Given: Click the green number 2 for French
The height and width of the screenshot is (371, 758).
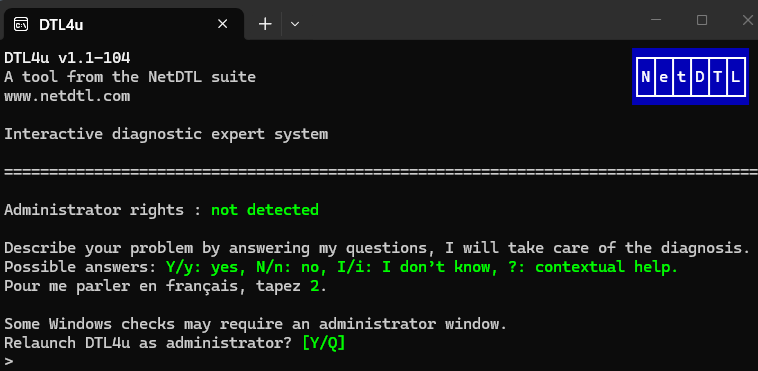Looking at the screenshot, I should point(315,286).
